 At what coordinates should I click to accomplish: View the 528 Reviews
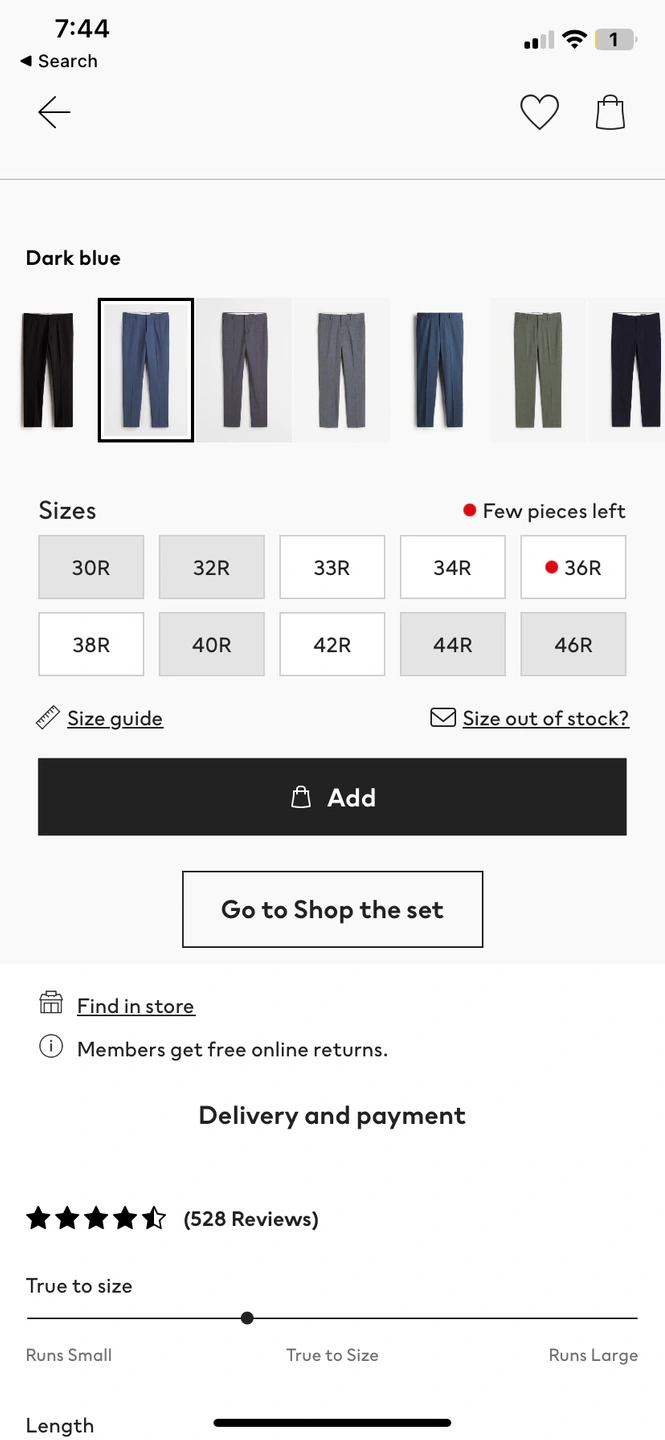tap(251, 1219)
